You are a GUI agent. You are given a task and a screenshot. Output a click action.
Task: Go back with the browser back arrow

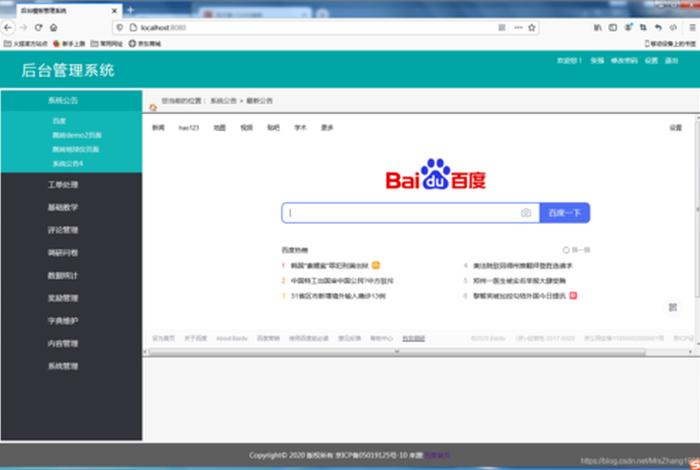pos(8,28)
